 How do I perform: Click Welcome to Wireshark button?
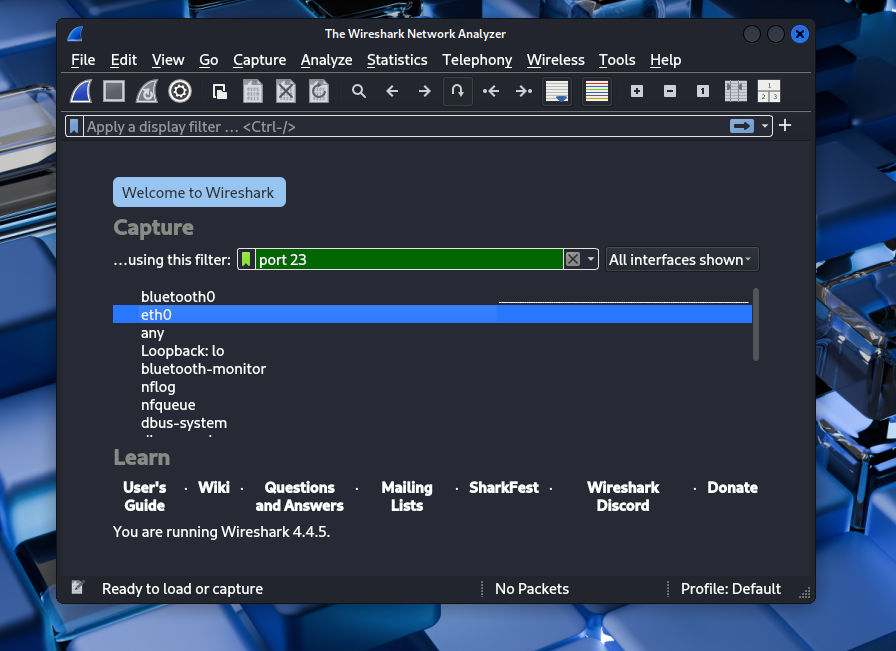199,192
